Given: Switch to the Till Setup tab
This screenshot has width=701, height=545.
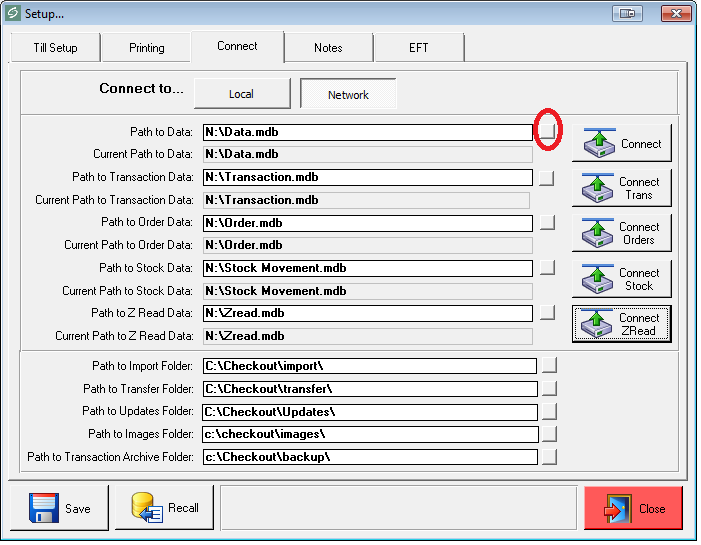Looking at the screenshot, I should [x=54, y=48].
